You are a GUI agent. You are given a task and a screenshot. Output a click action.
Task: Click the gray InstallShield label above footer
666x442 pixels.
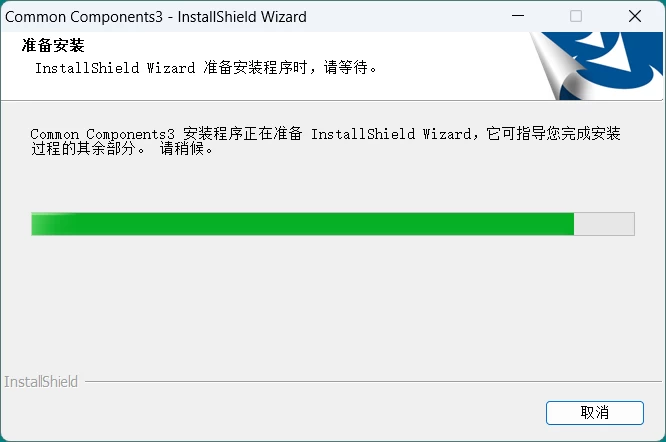pyautogui.click(x=41, y=382)
